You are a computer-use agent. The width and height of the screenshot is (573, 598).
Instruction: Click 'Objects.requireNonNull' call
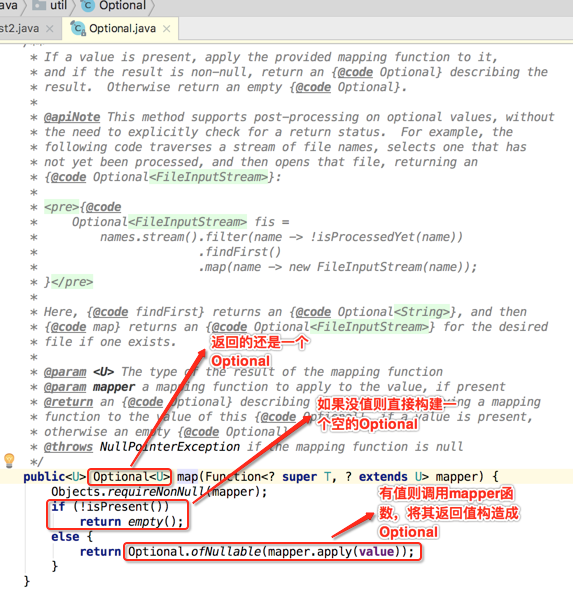(129, 492)
